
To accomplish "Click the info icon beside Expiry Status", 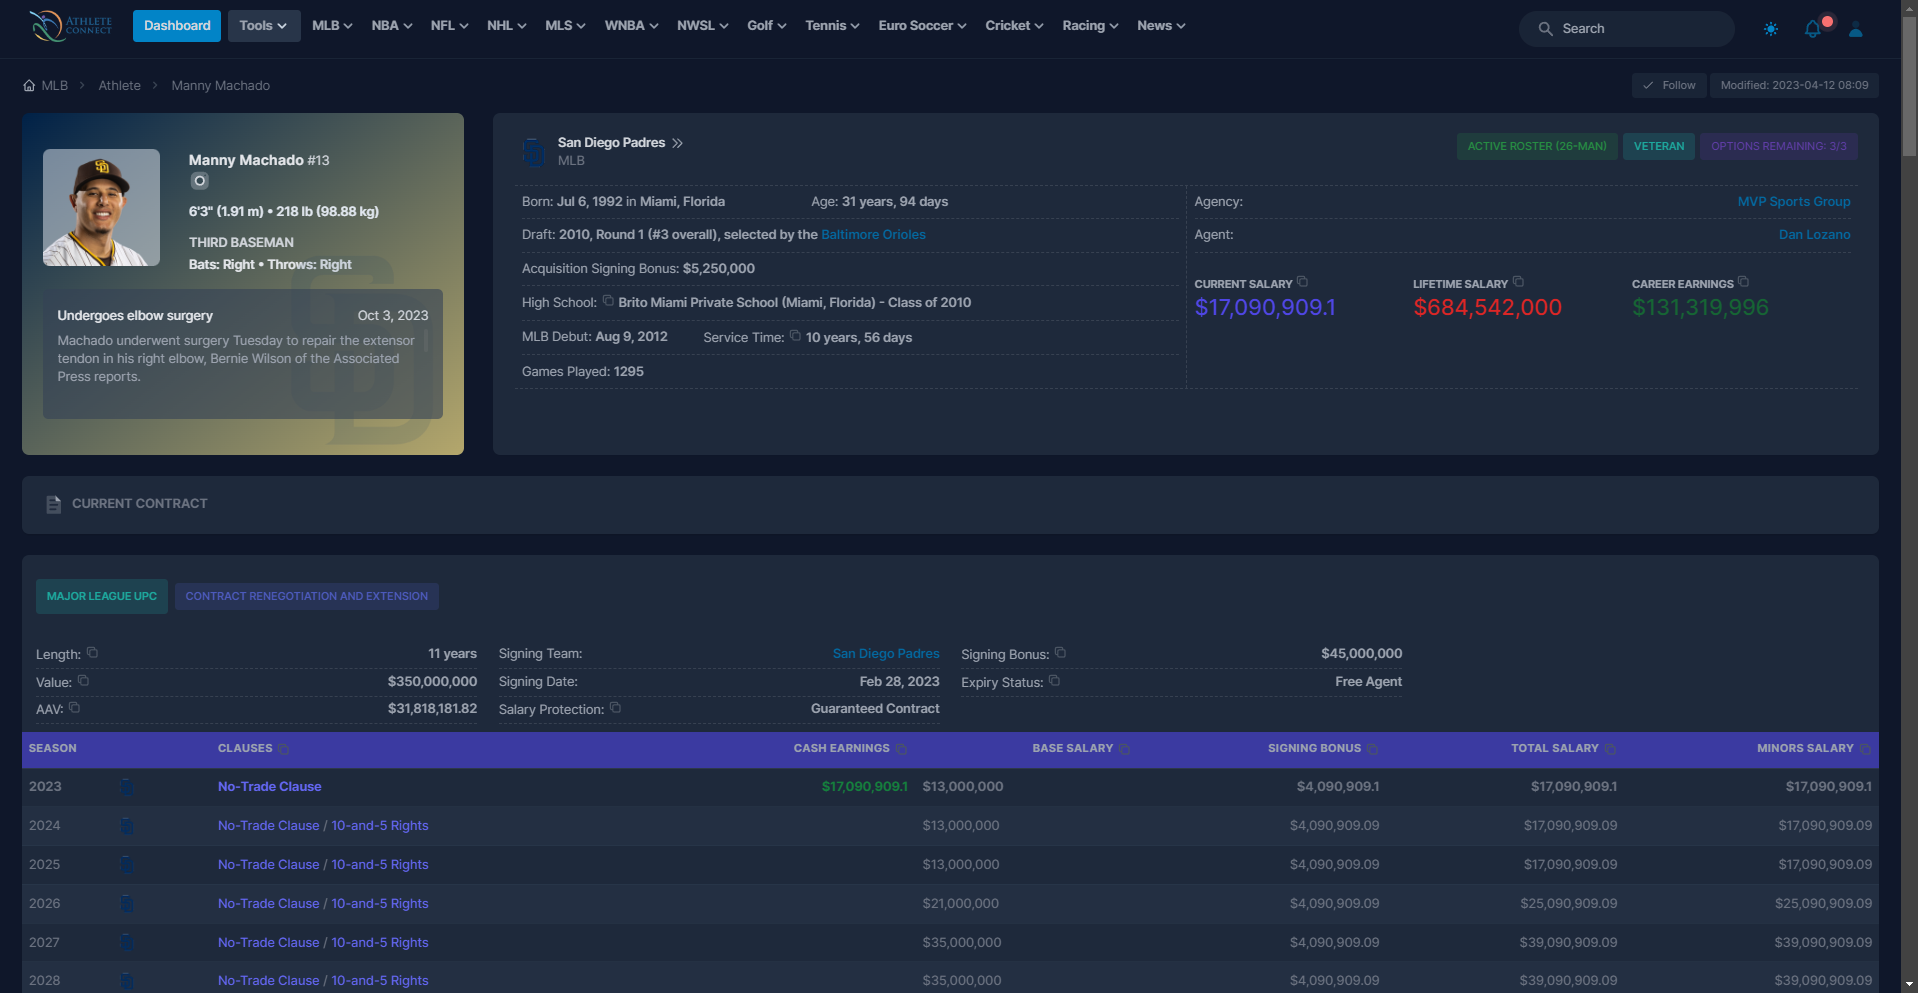I will (1054, 680).
